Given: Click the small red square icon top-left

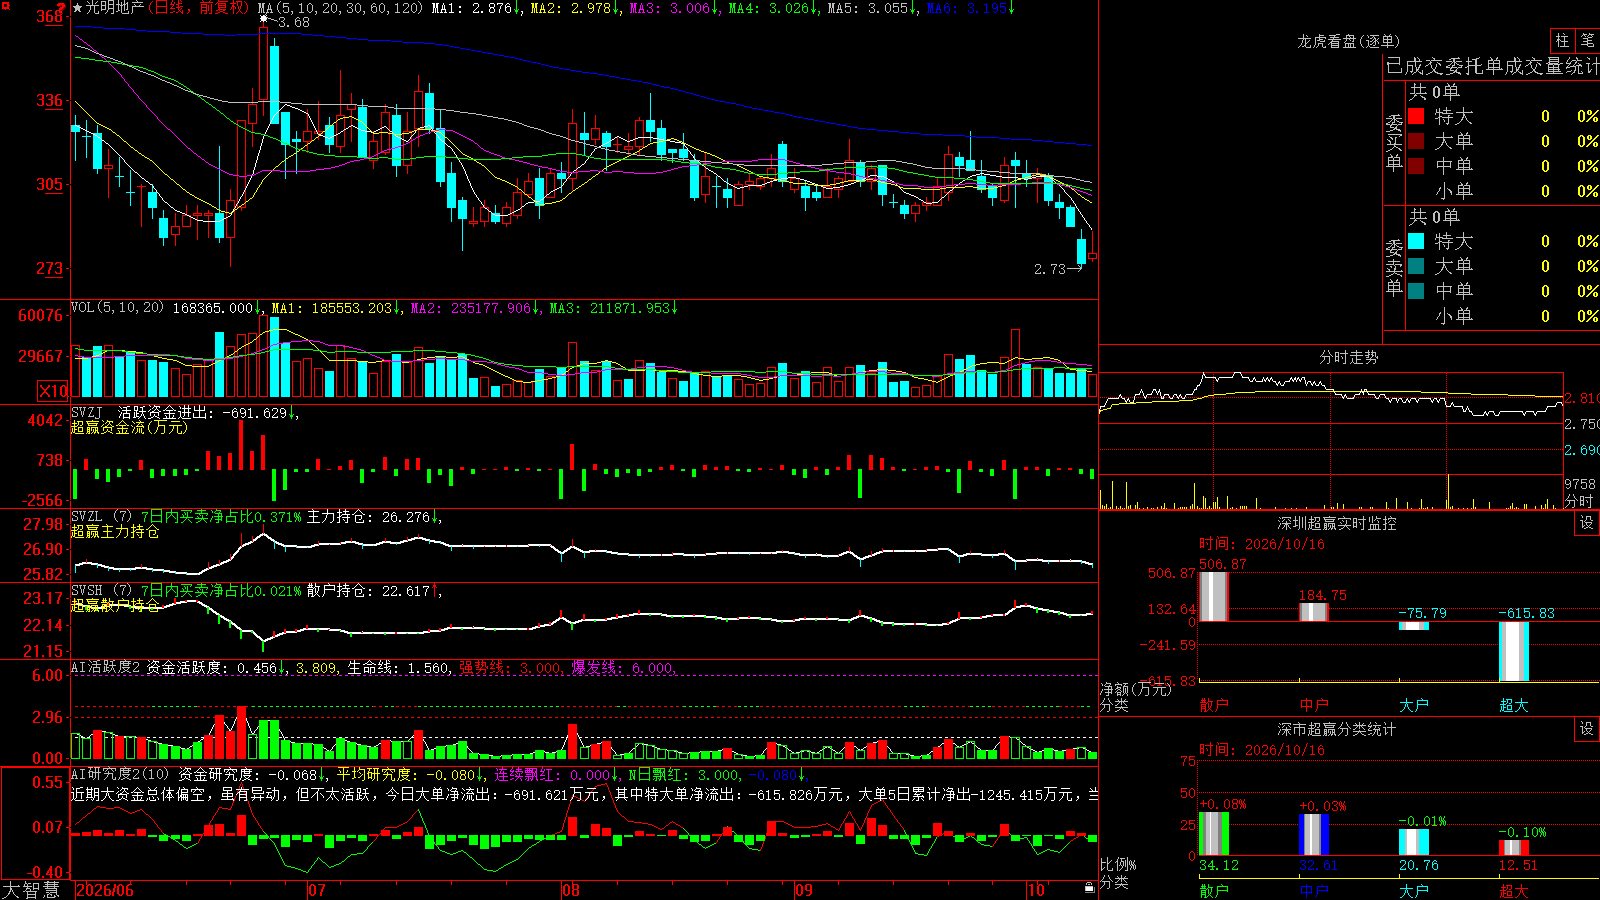Looking at the screenshot, I should 6,6.
